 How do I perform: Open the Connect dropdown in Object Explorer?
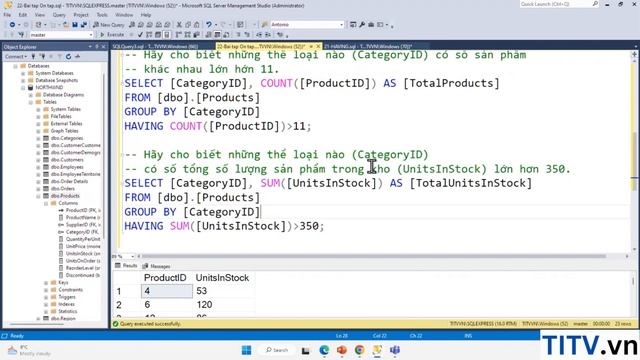(x=16, y=56)
